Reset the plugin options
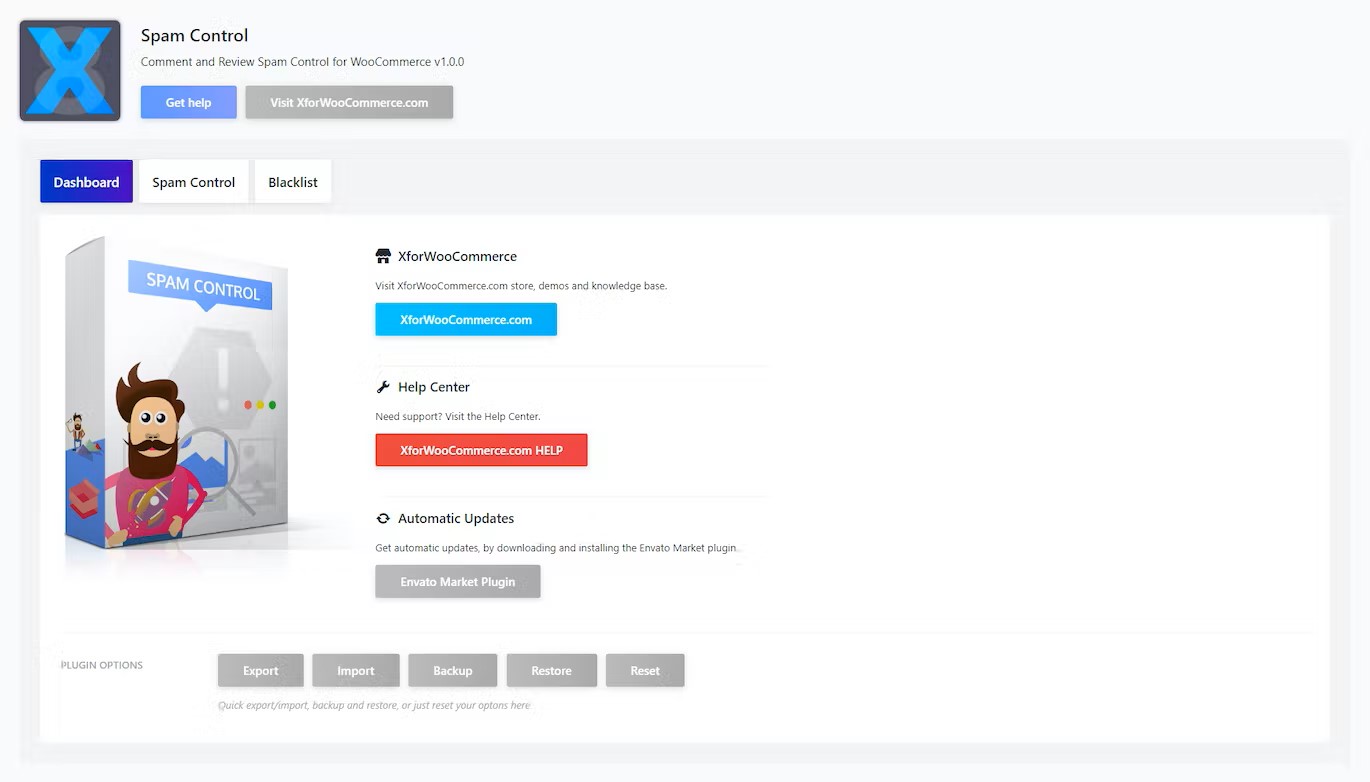Viewport: 1370px width, 782px height. 645,670
